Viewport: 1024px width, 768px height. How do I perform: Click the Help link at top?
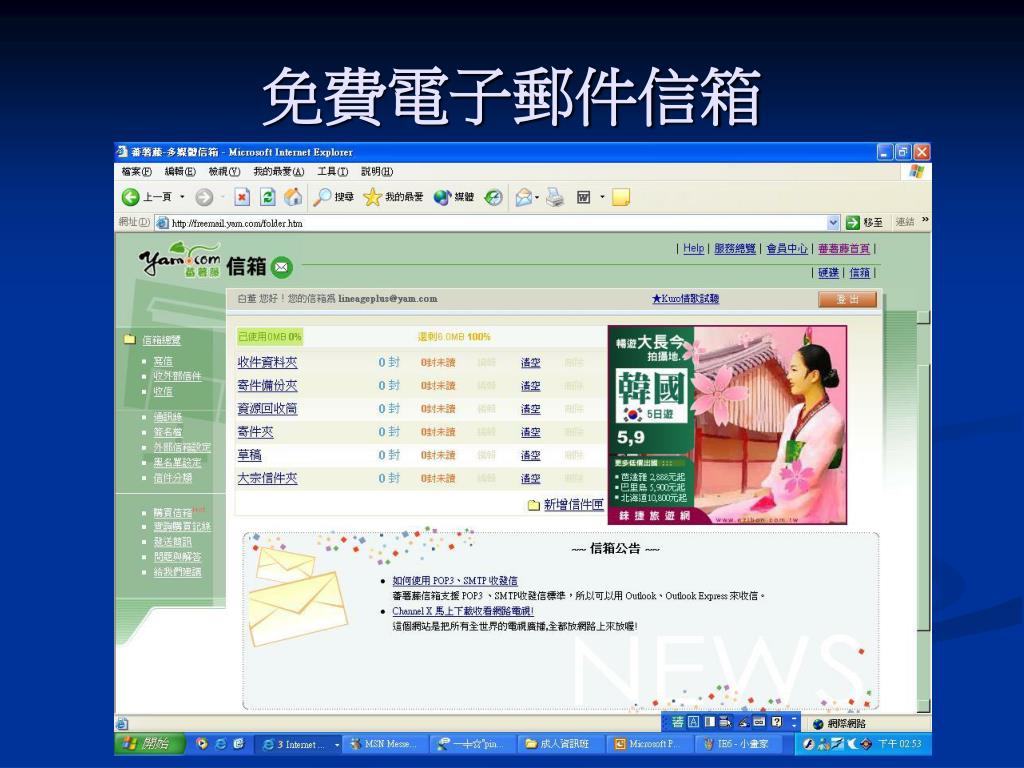click(x=693, y=248)
